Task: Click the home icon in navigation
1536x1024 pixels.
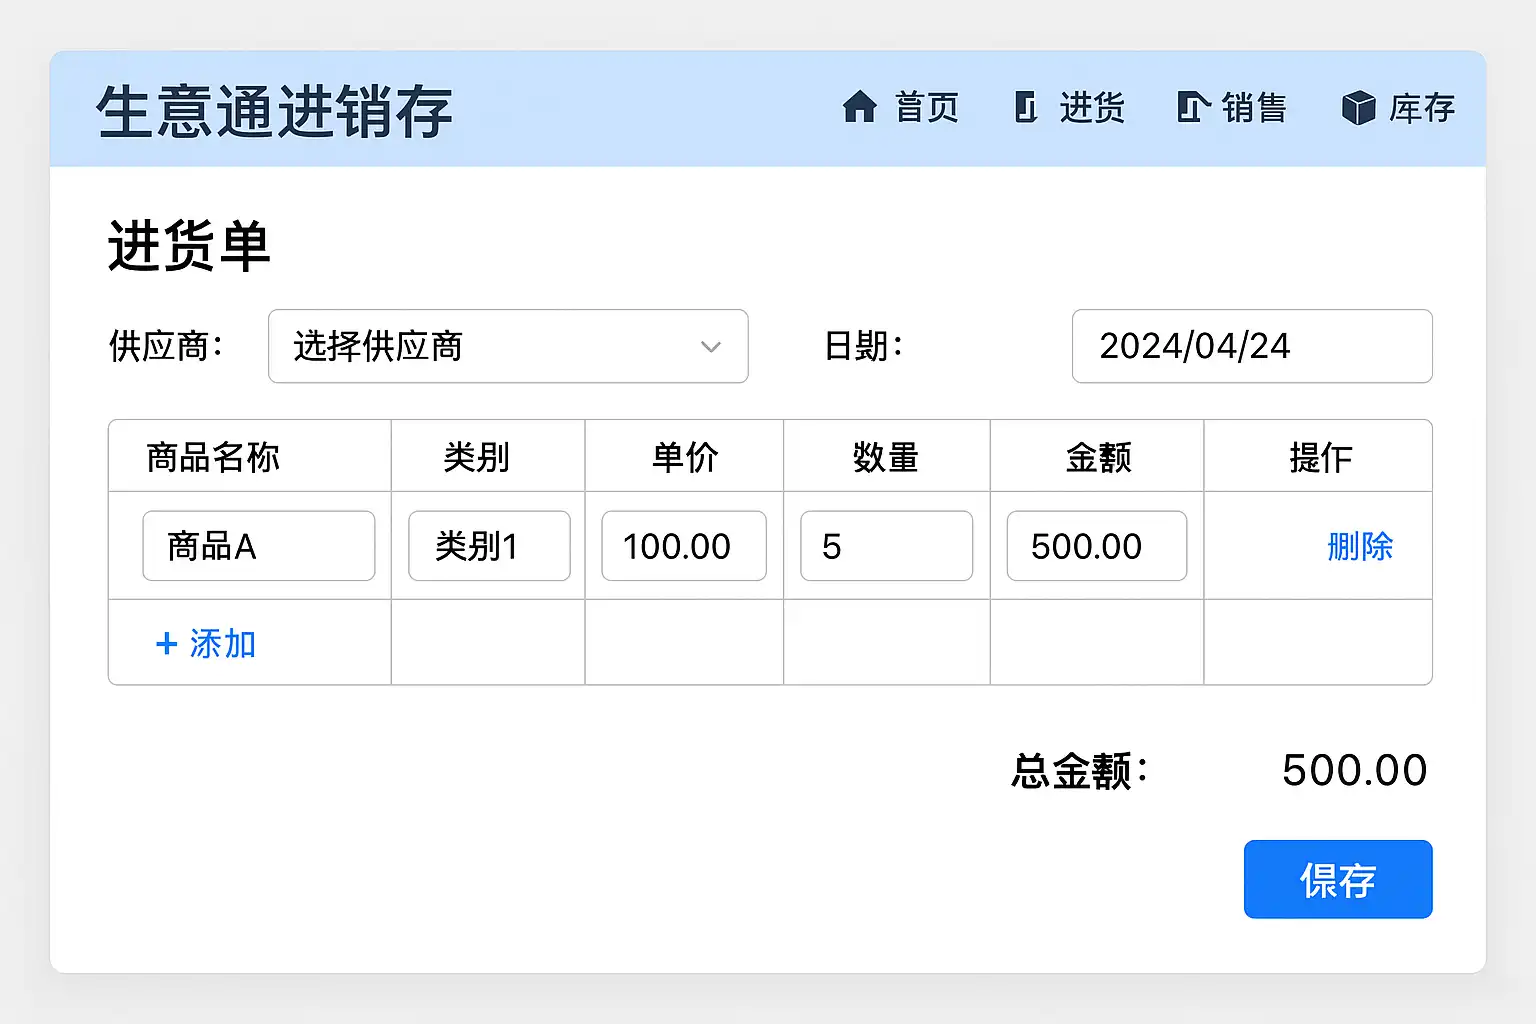Action: point(859,107)
